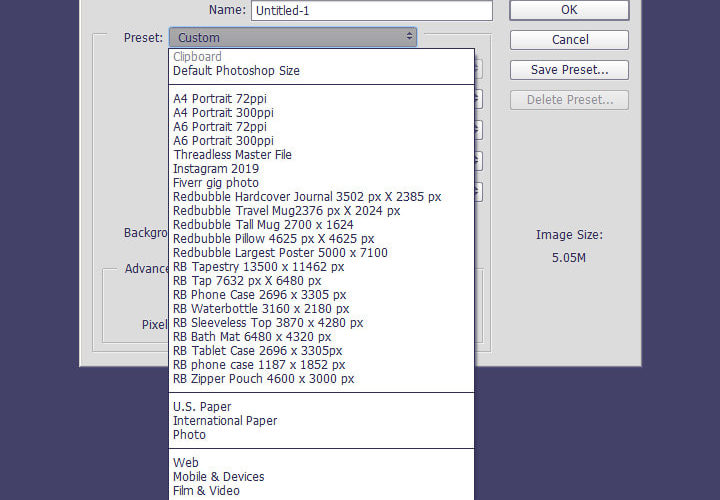Select A4 Portrait 72ppi preset
Viewport: 720px width, 500px height.
321,99
